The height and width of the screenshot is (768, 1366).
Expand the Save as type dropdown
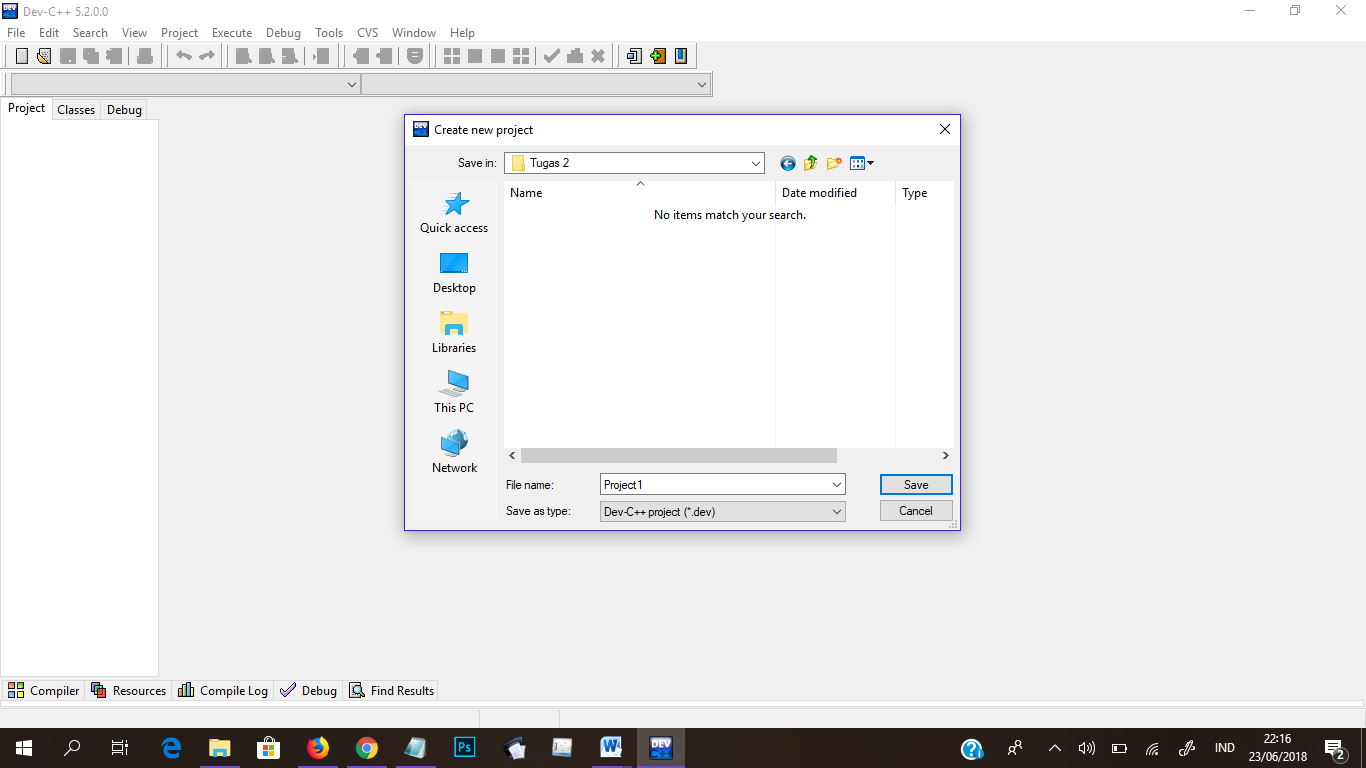pos(837,511)
